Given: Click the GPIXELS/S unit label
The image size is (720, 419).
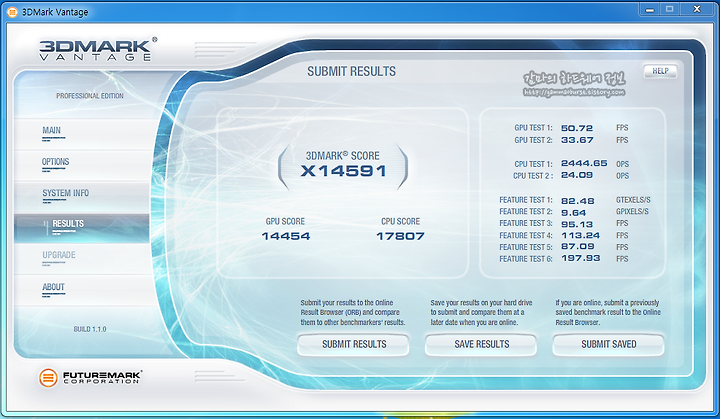Looking at the screenshot, I should click(632, 212).
